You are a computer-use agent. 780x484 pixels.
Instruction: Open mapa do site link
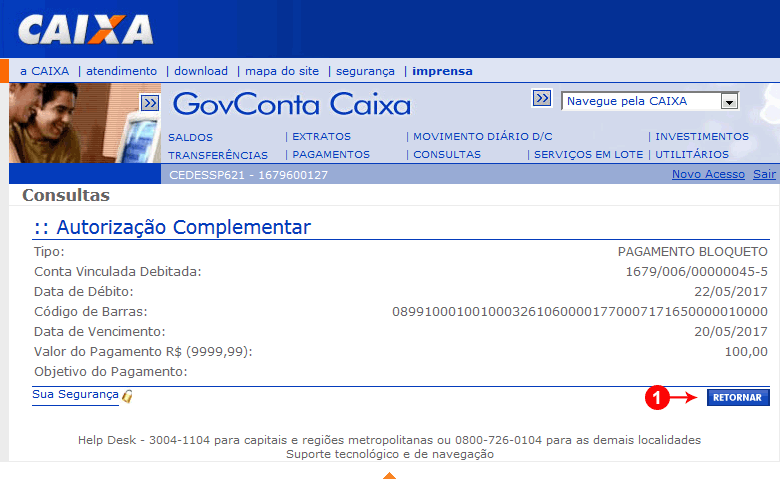tap(282, 71)
